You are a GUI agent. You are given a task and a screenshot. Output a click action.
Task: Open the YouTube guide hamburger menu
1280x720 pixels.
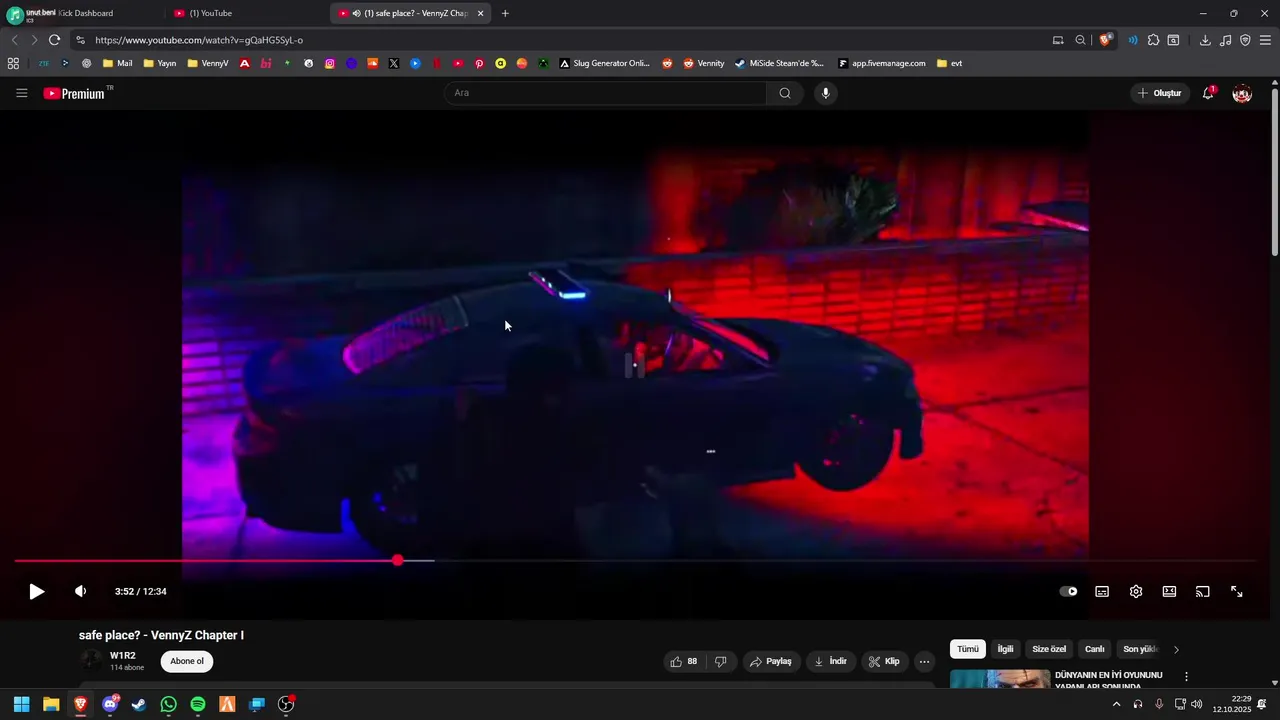tap(22, 93)
